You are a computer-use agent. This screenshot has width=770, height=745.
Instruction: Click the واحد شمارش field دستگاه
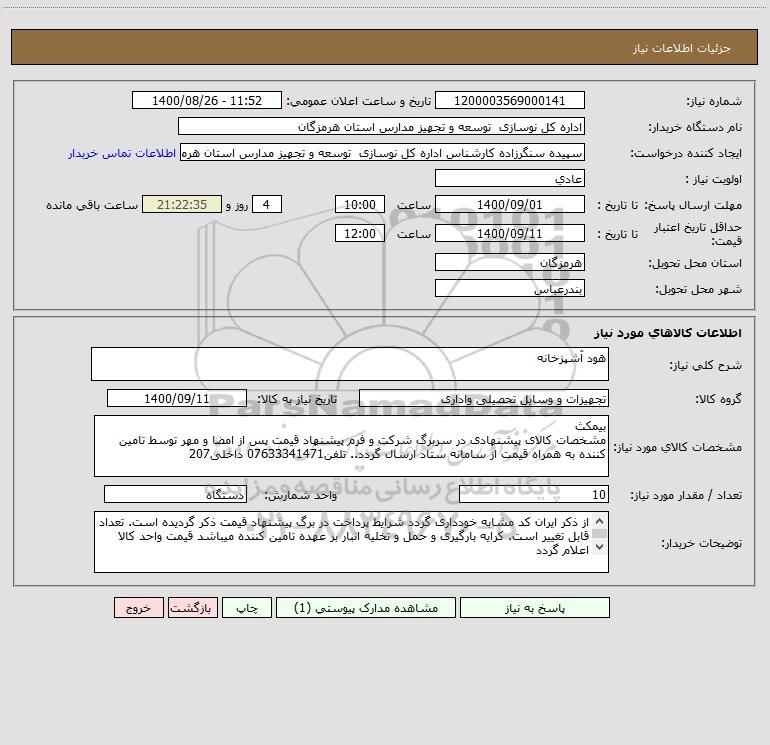pyautogui.click(x=175, y=494)
